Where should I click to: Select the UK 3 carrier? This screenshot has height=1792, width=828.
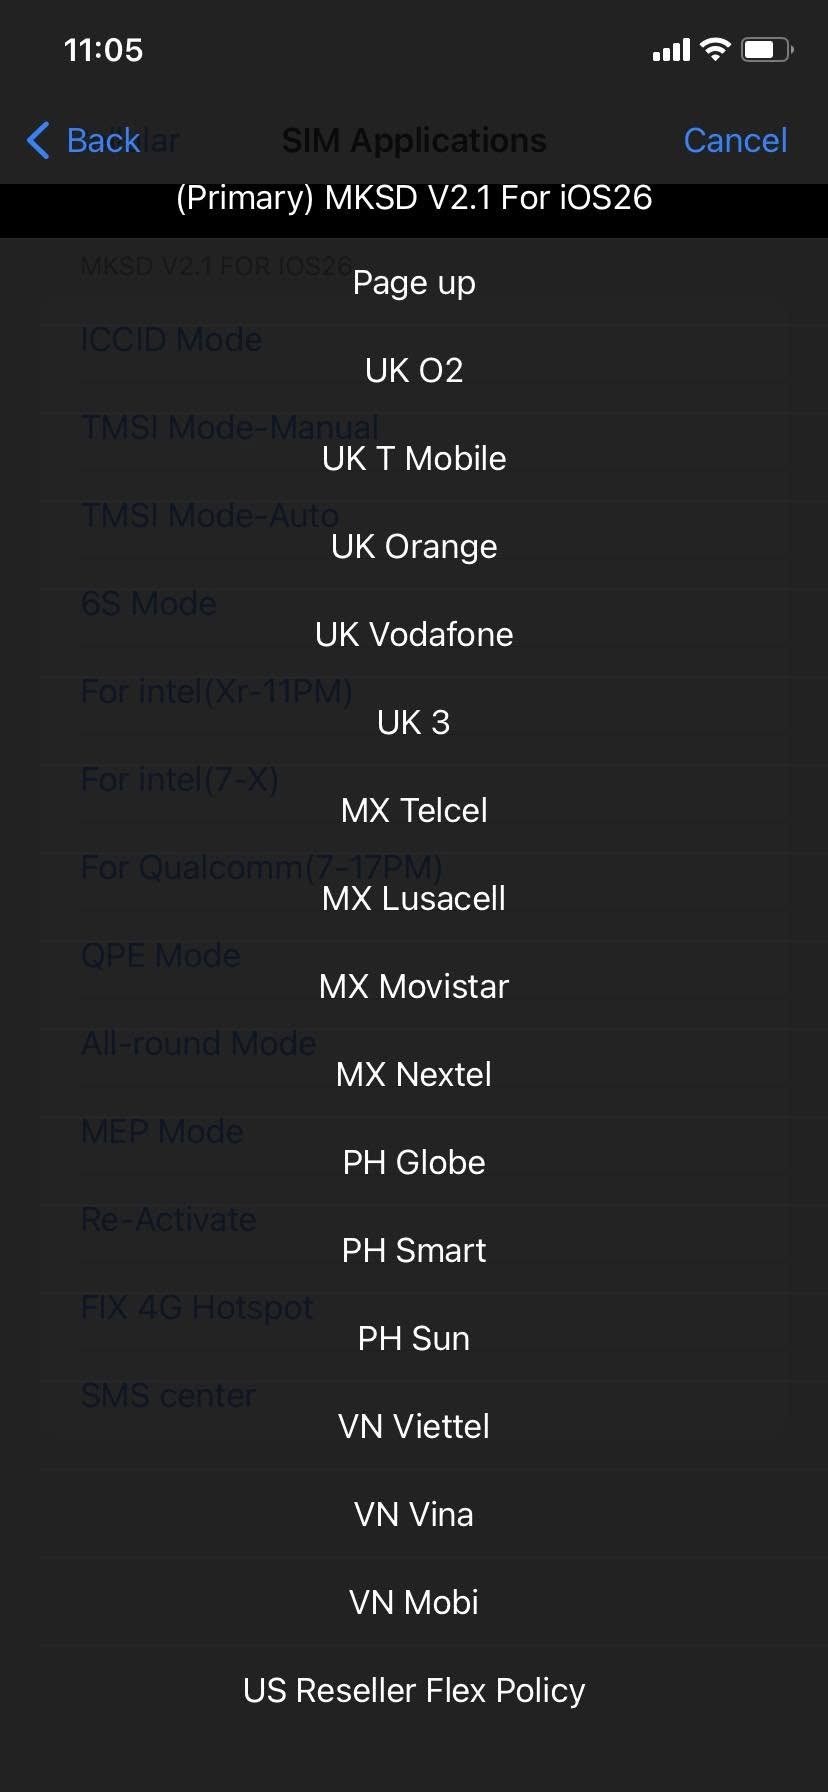point(414,723)
